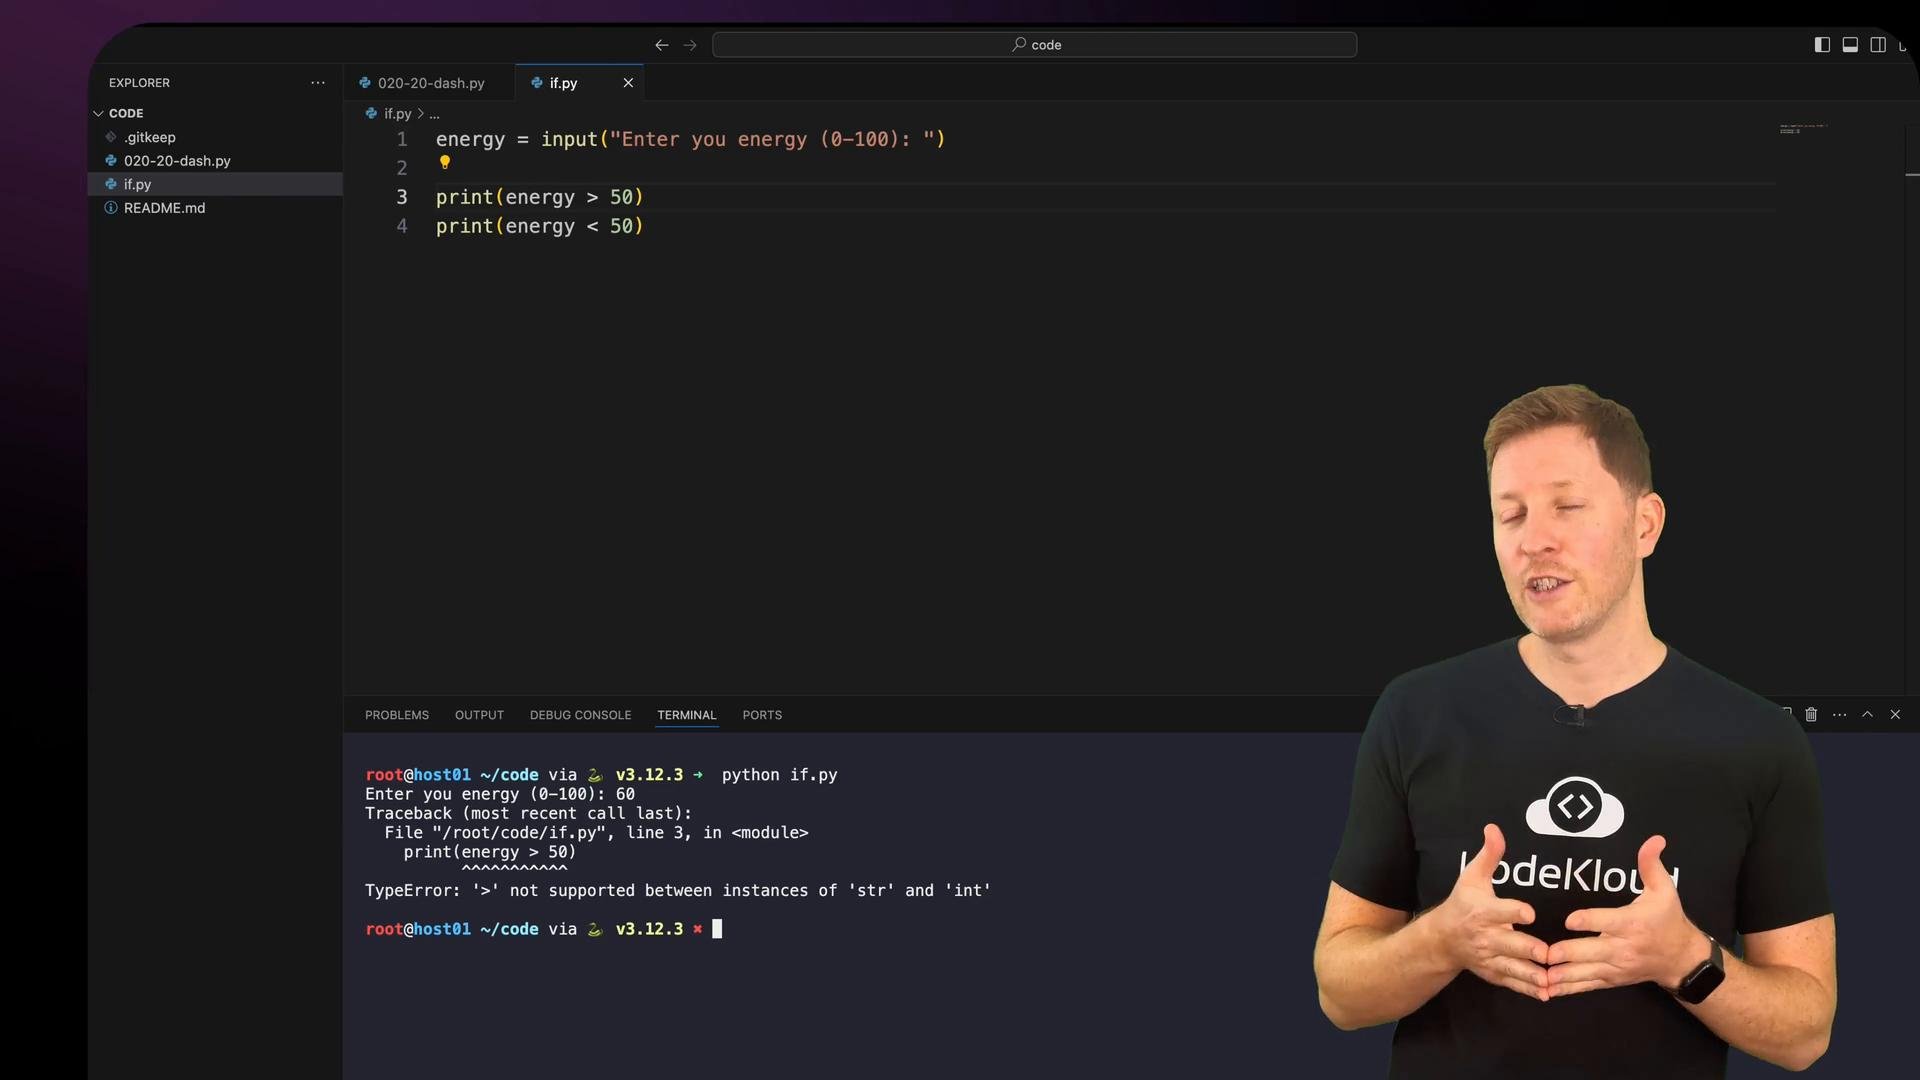Open terminal panel more actions menu

point(1839,714)
